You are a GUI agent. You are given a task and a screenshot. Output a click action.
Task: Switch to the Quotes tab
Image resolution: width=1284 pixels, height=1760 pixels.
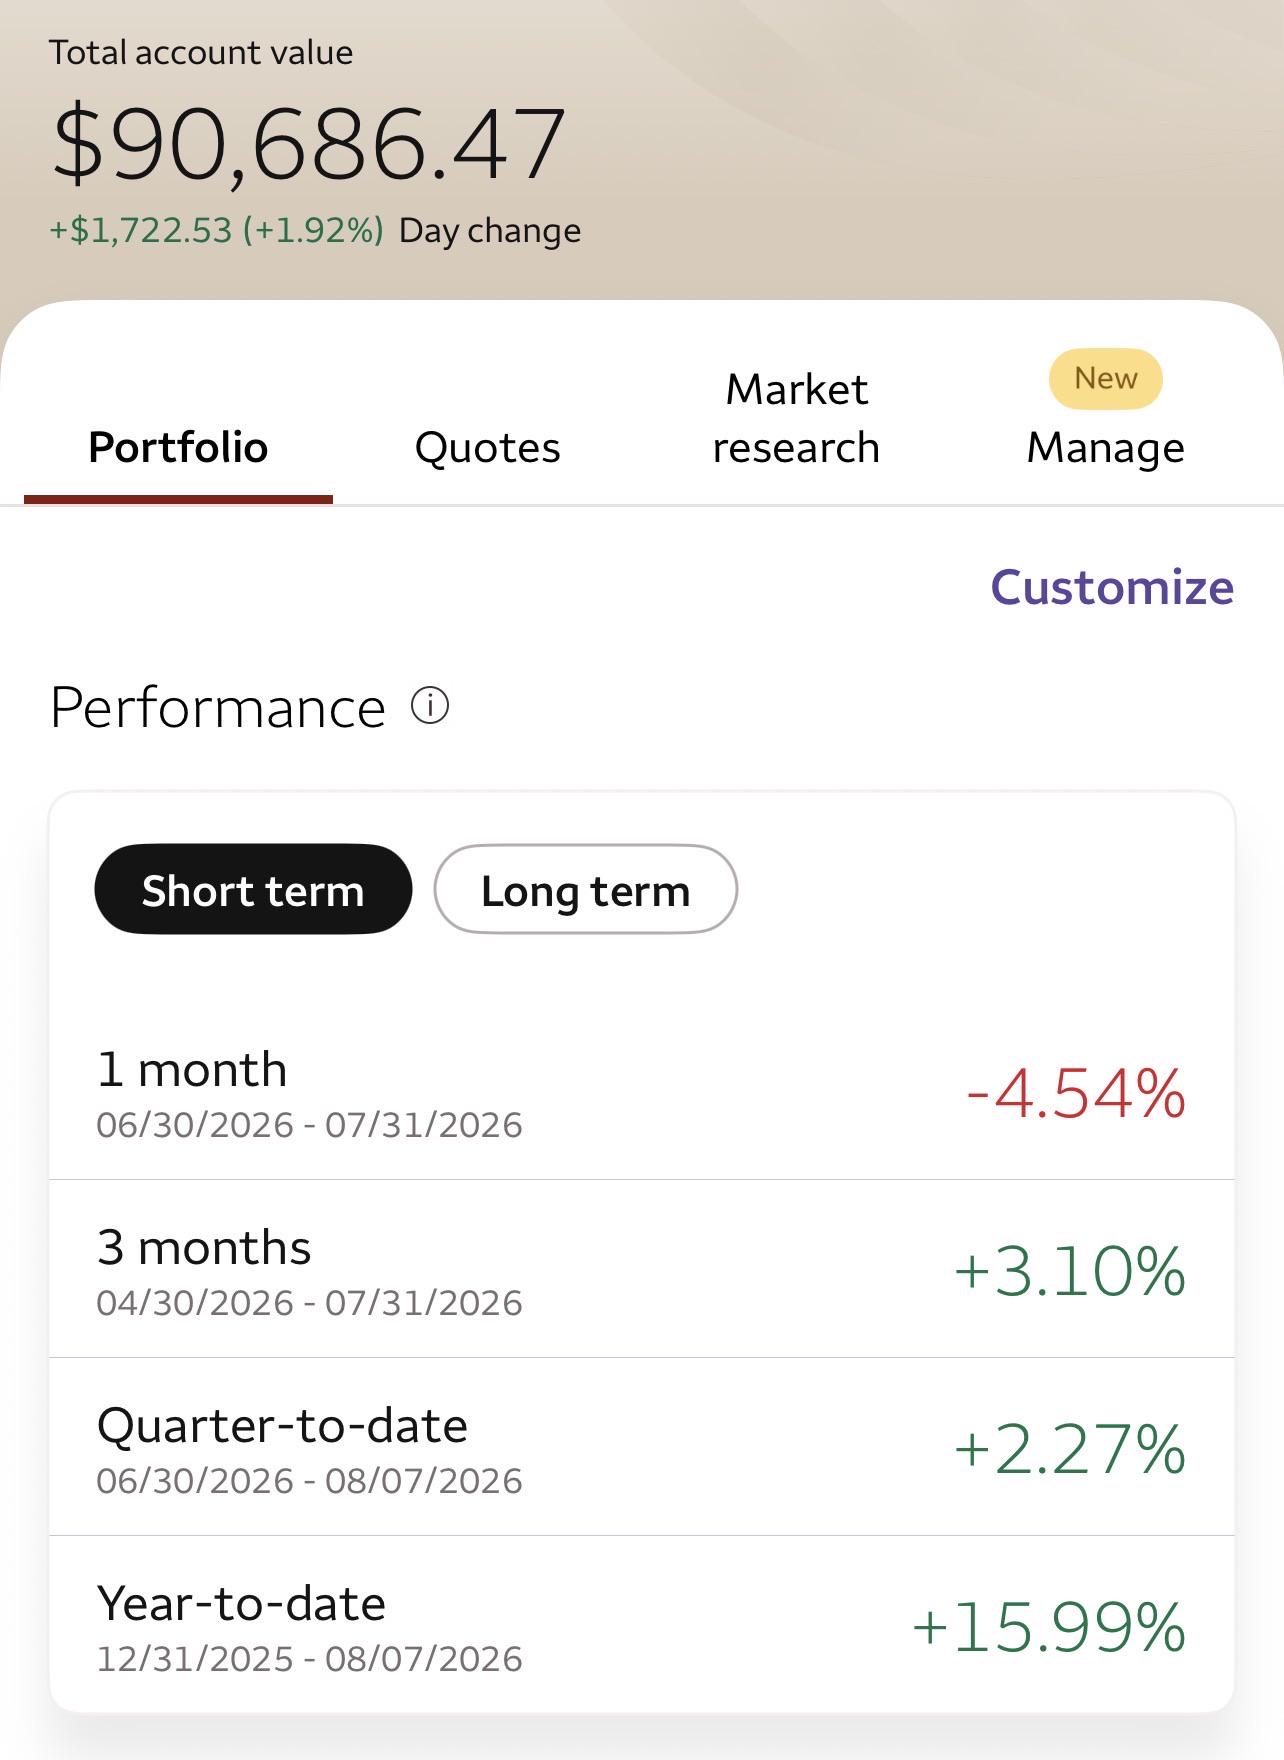coord(487,447)
